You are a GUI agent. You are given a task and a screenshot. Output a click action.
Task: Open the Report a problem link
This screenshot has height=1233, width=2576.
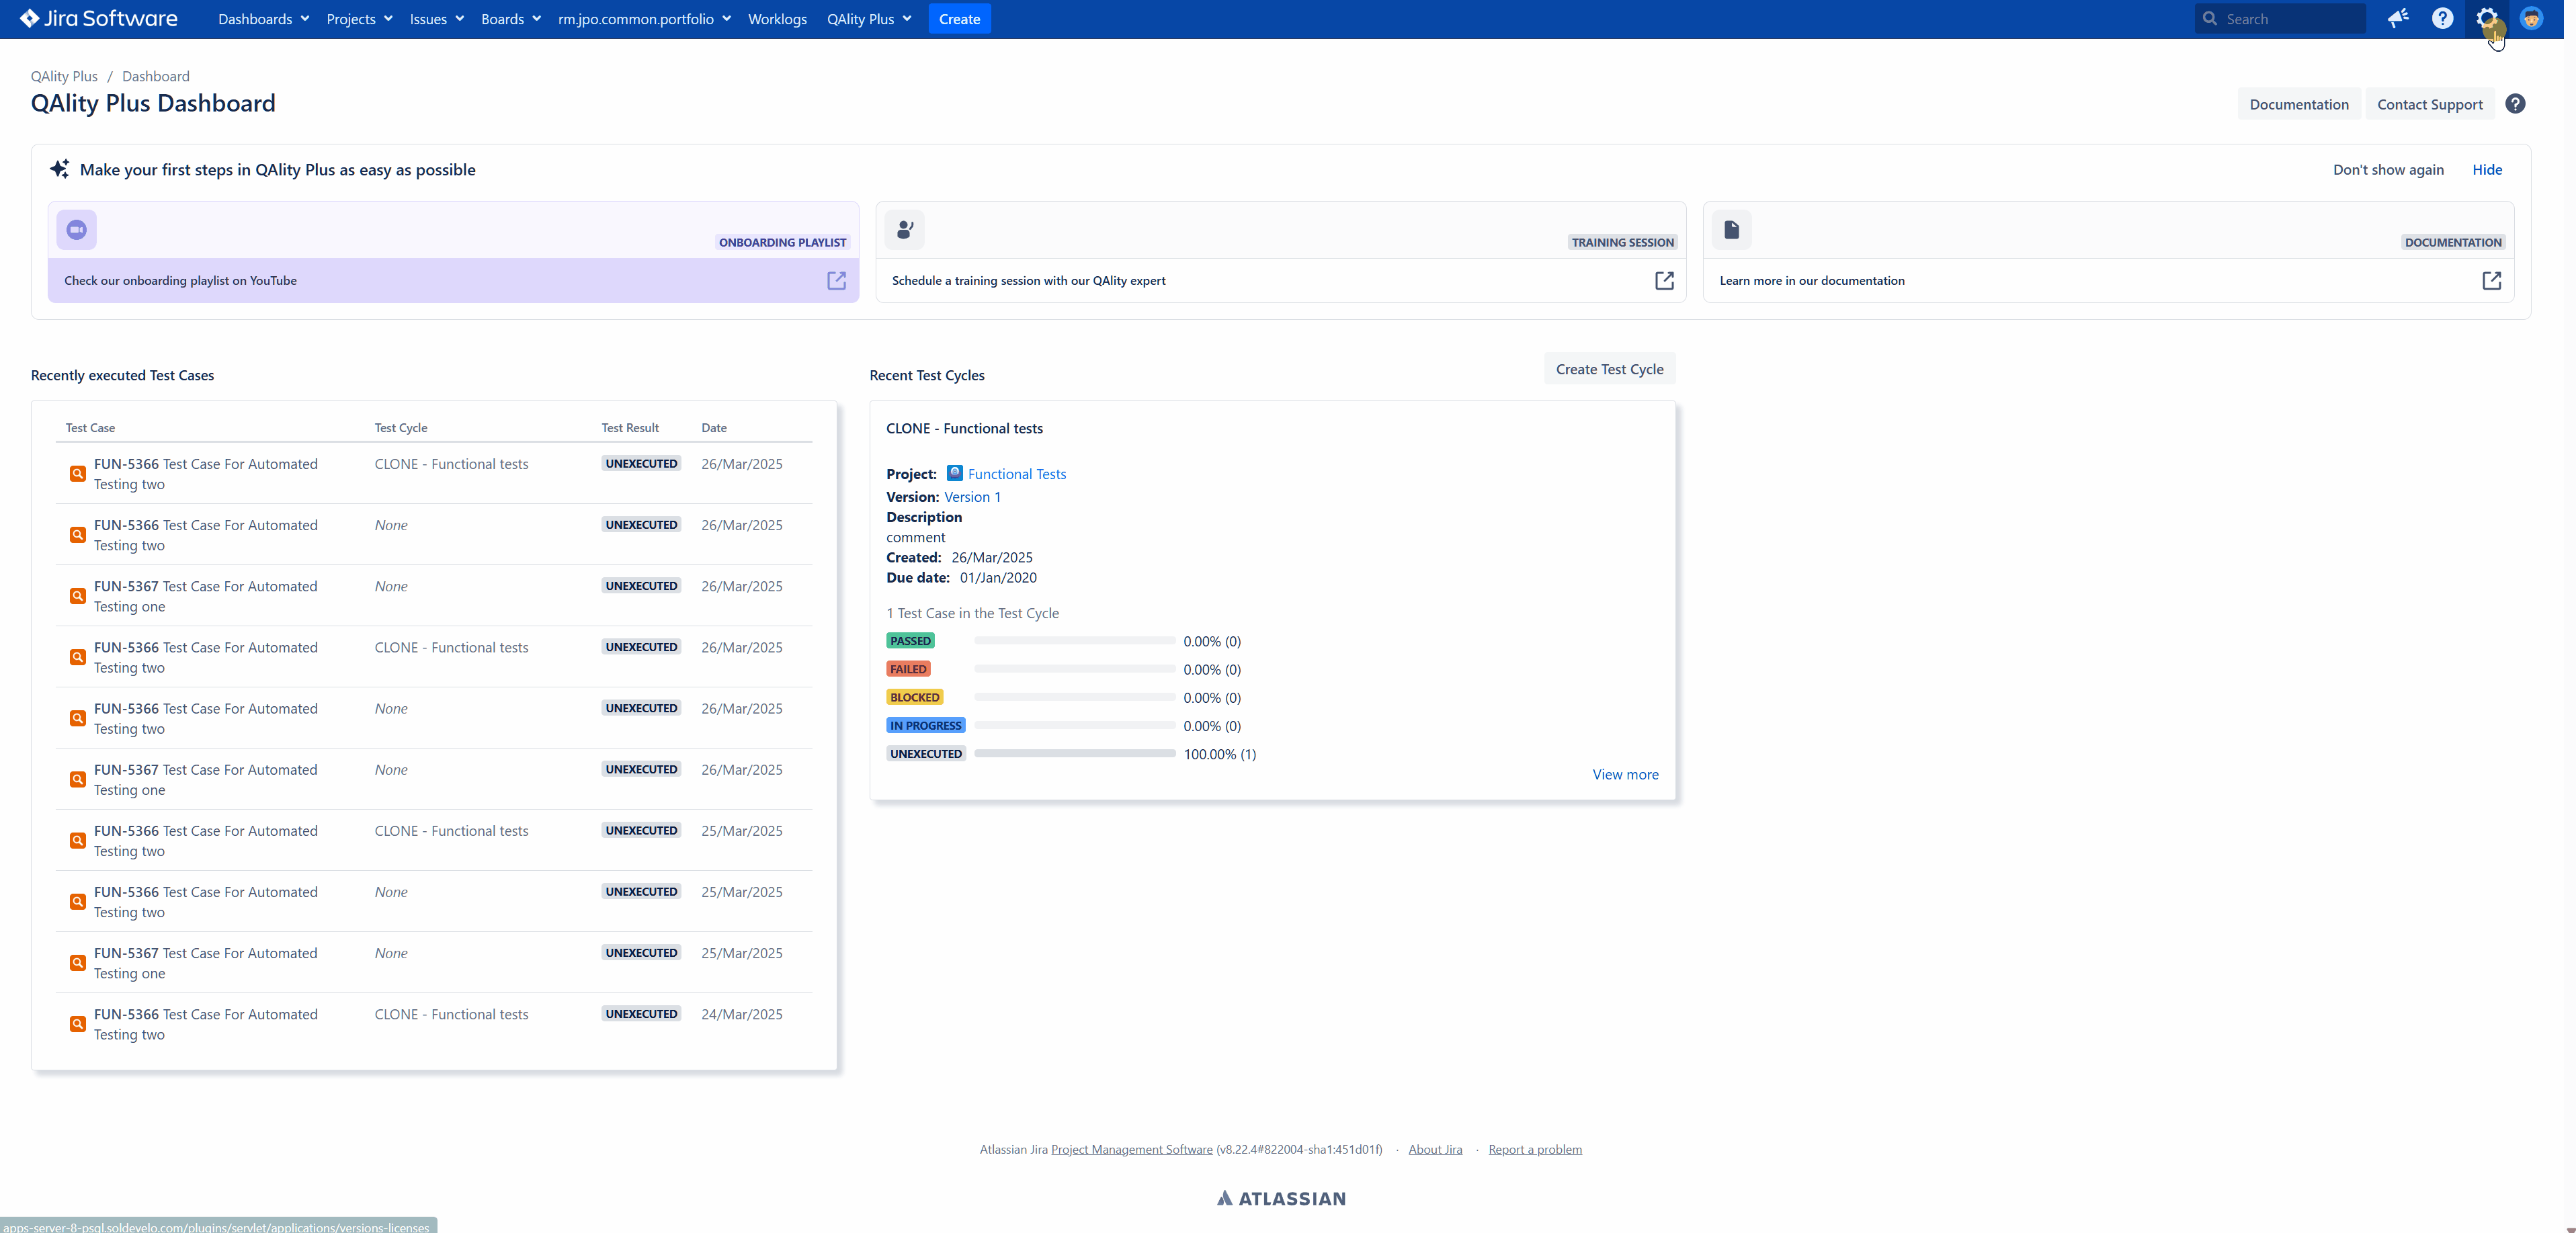(x=1535, y=1150)
